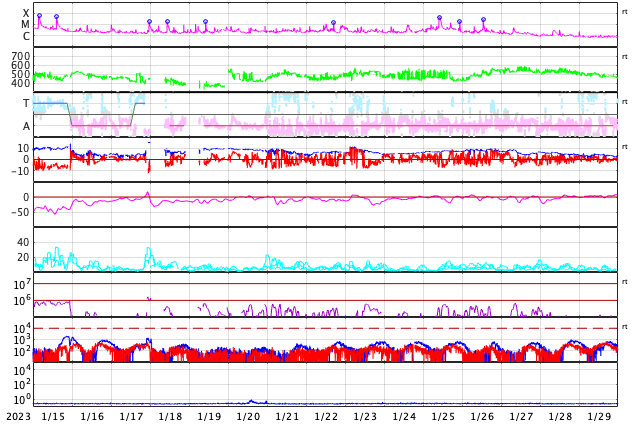This screenshot has width=634, height=424.
Task: Select the 1/27 date label
Action: tap(521, 416)
